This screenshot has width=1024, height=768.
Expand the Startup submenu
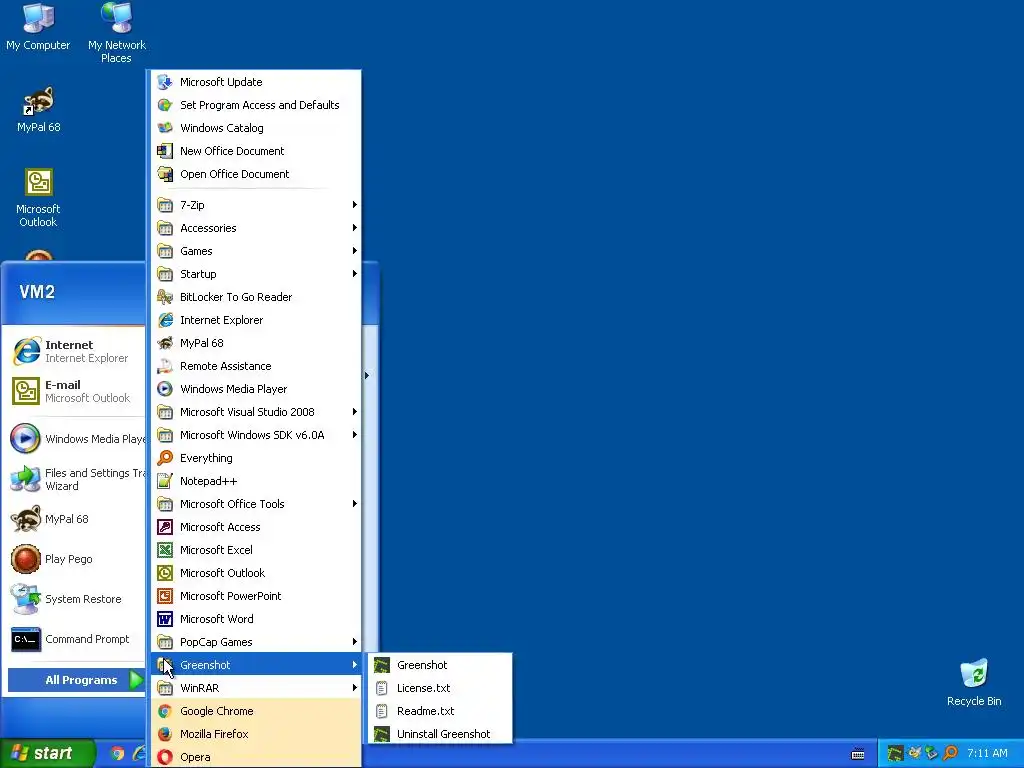pyautogui.click(x=256, y=274)
